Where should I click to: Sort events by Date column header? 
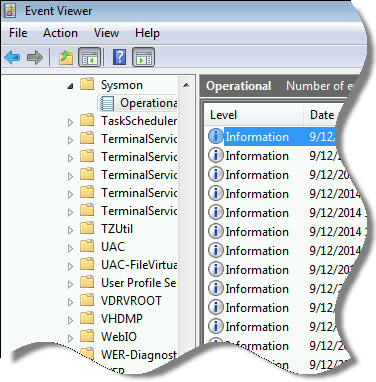tap(322, 115)
